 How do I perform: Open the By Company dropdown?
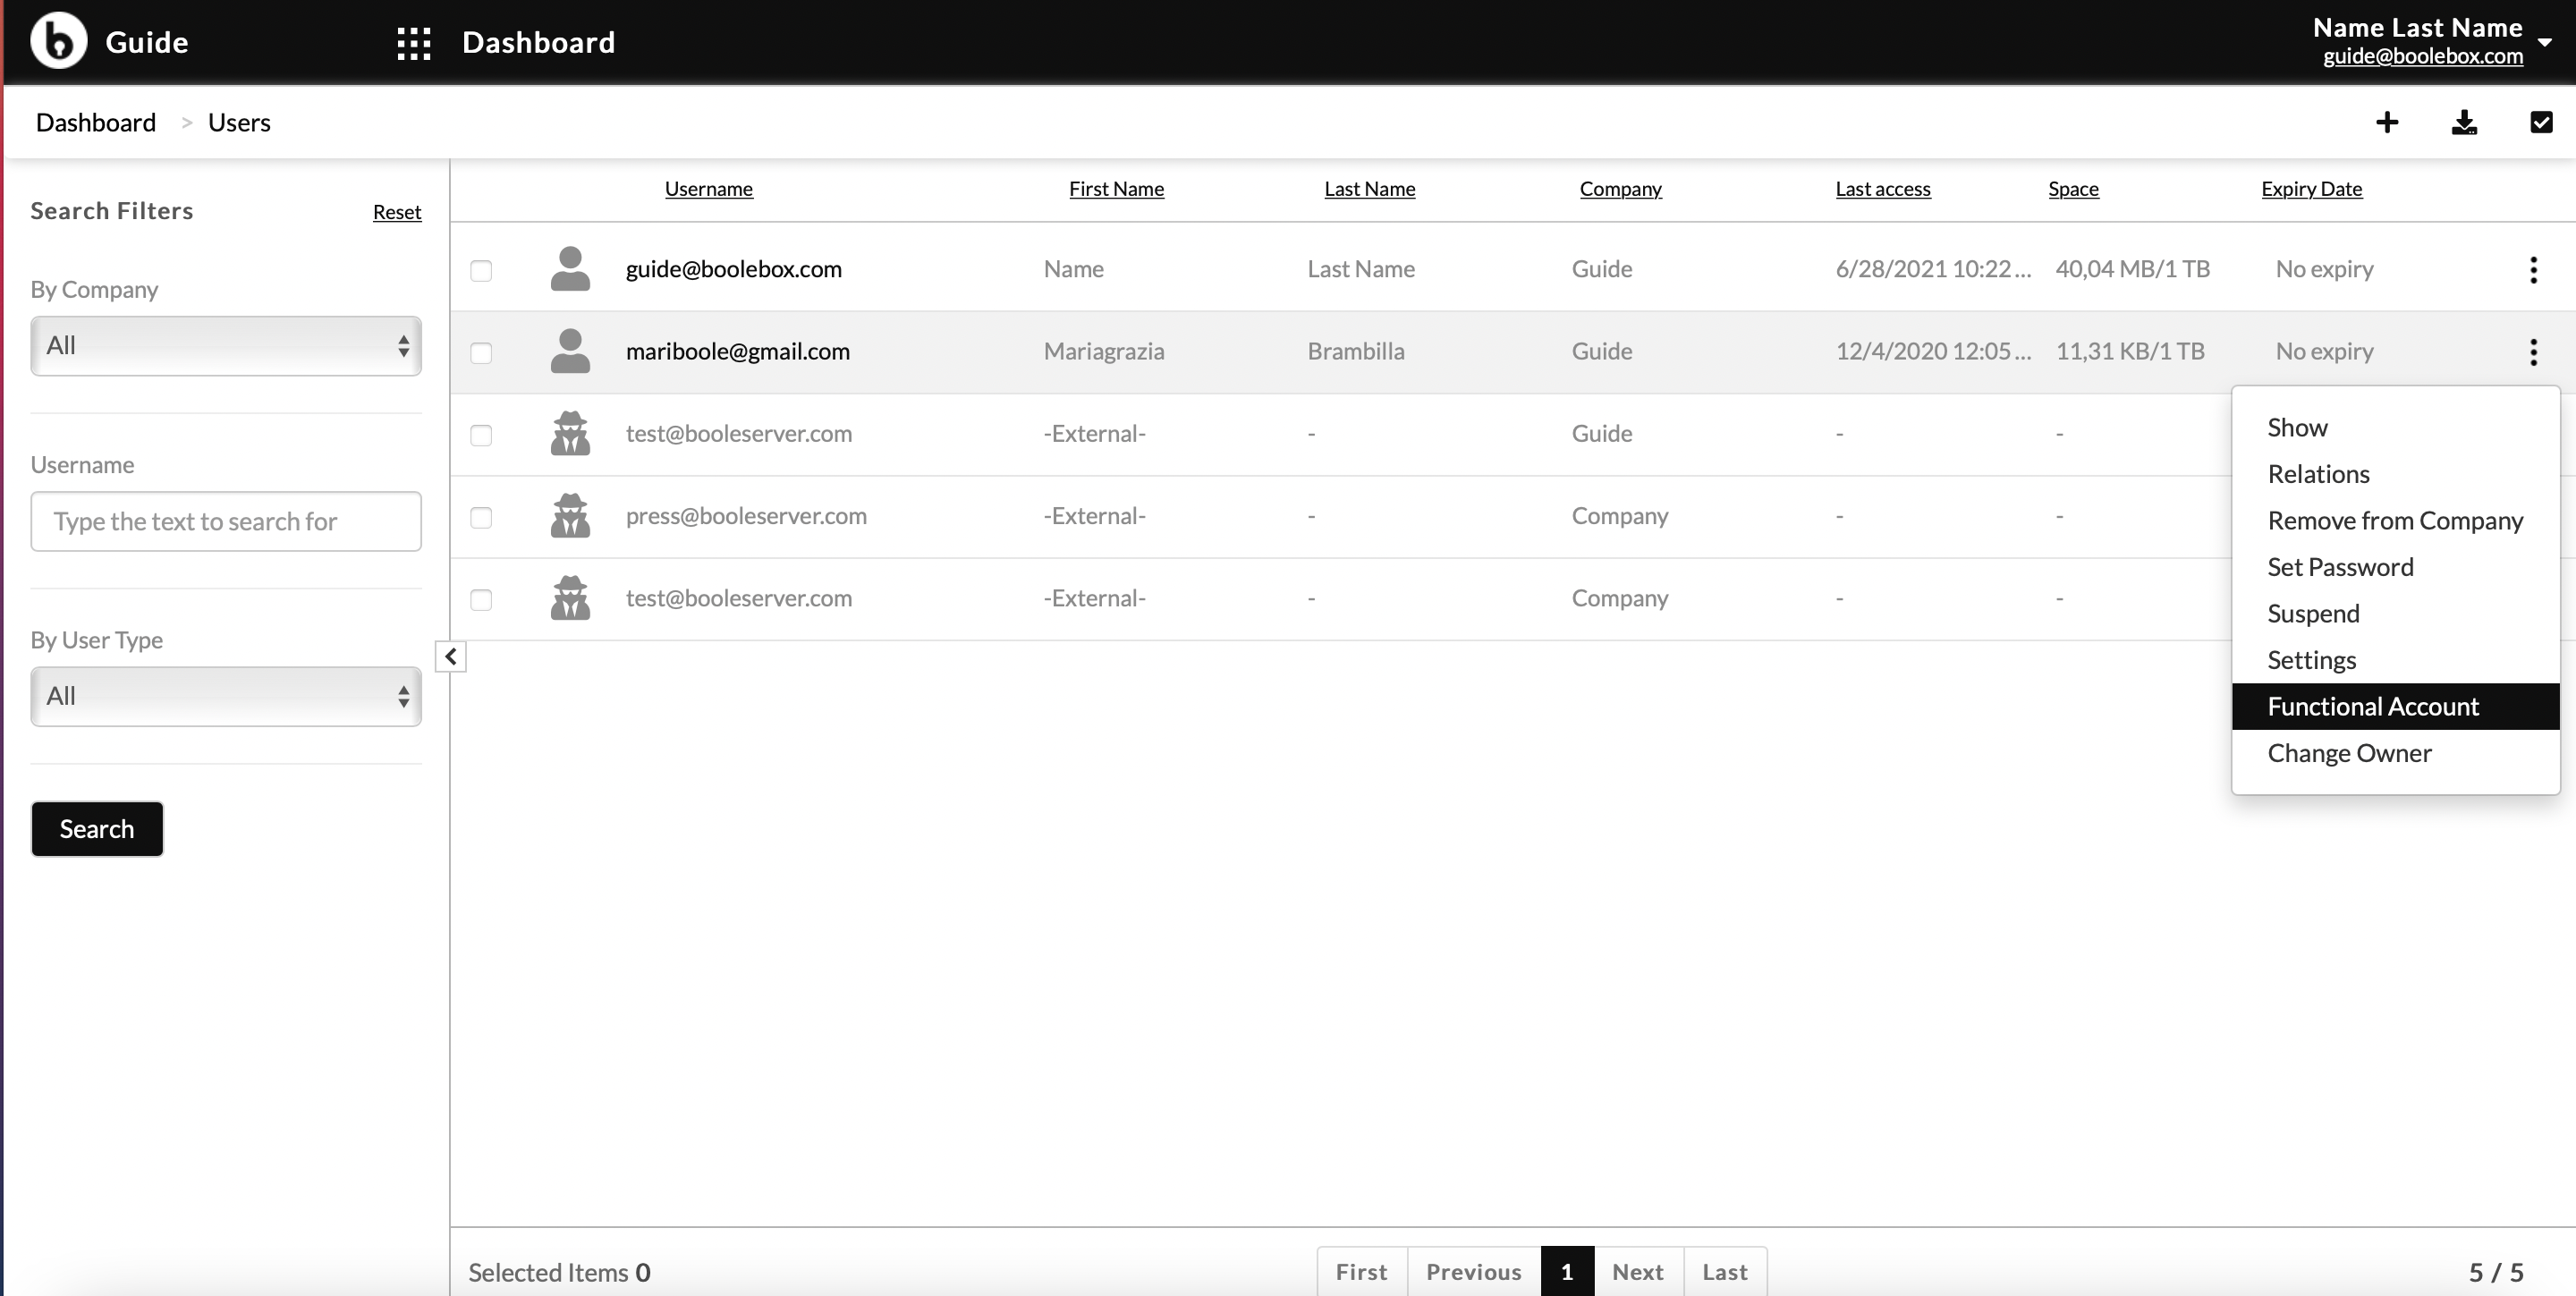click(x=226, y=346)
